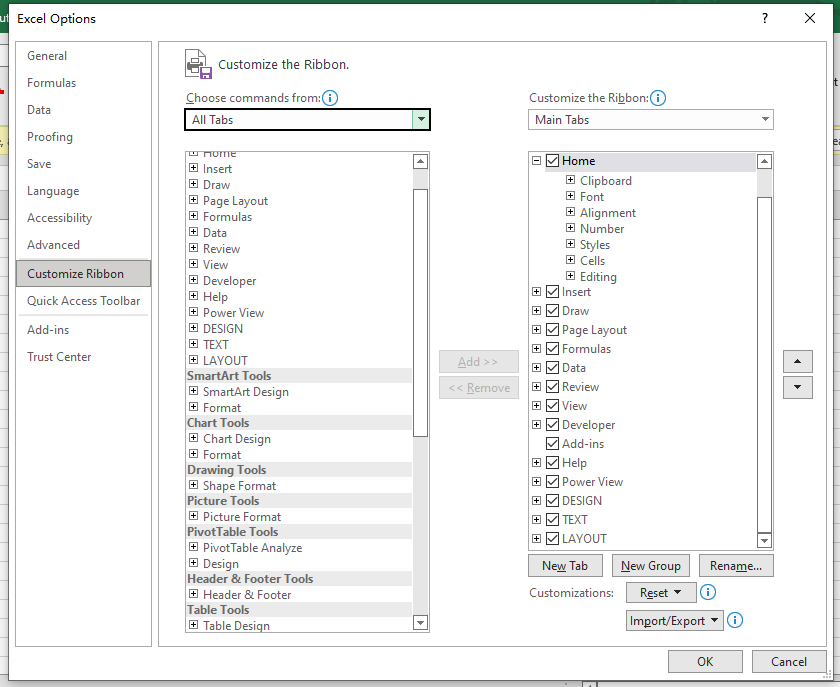Select the Alignment group item

(608, 213)
